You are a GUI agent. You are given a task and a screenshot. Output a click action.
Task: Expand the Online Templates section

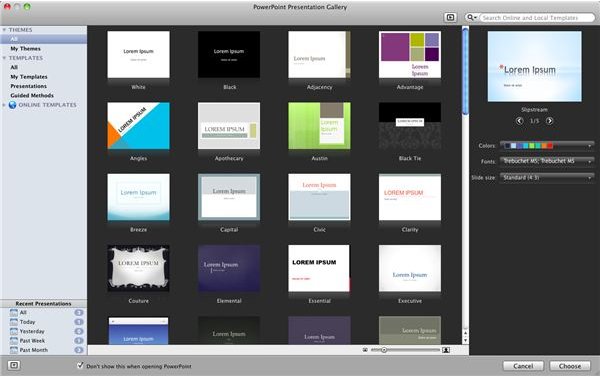[4, 105]
